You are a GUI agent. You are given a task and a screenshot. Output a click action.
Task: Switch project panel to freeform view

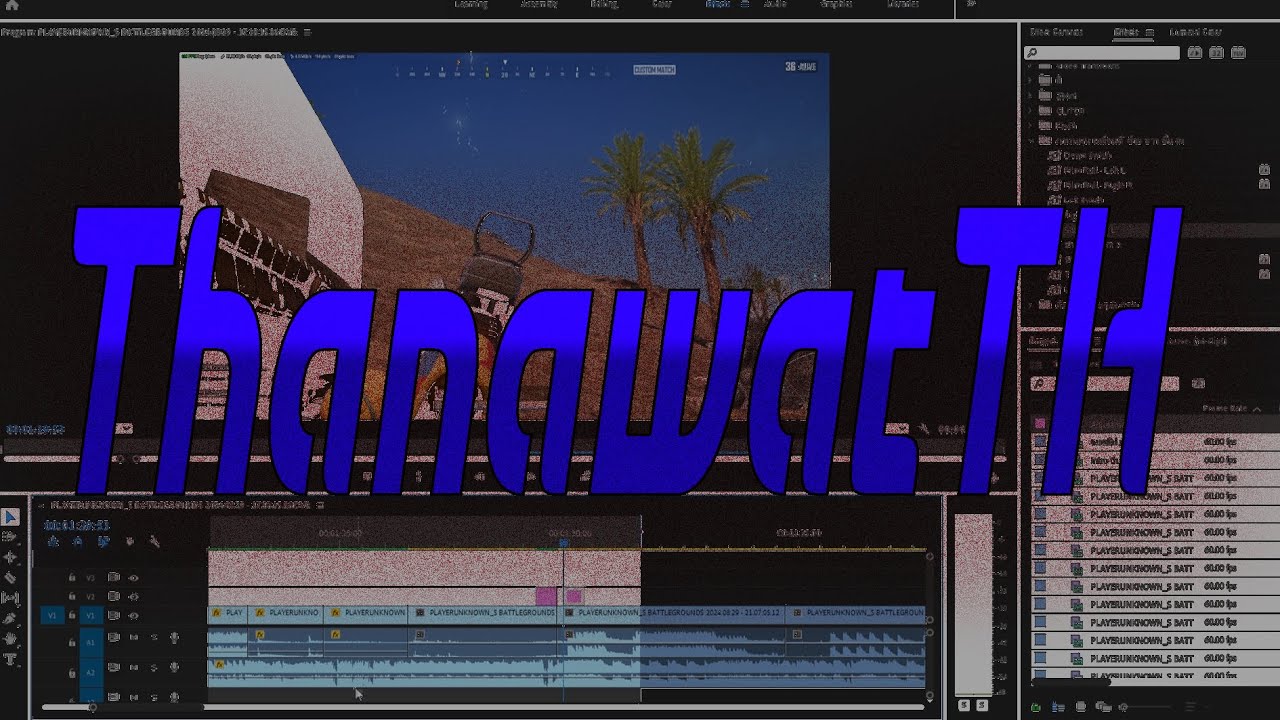tap(1102, 707)
